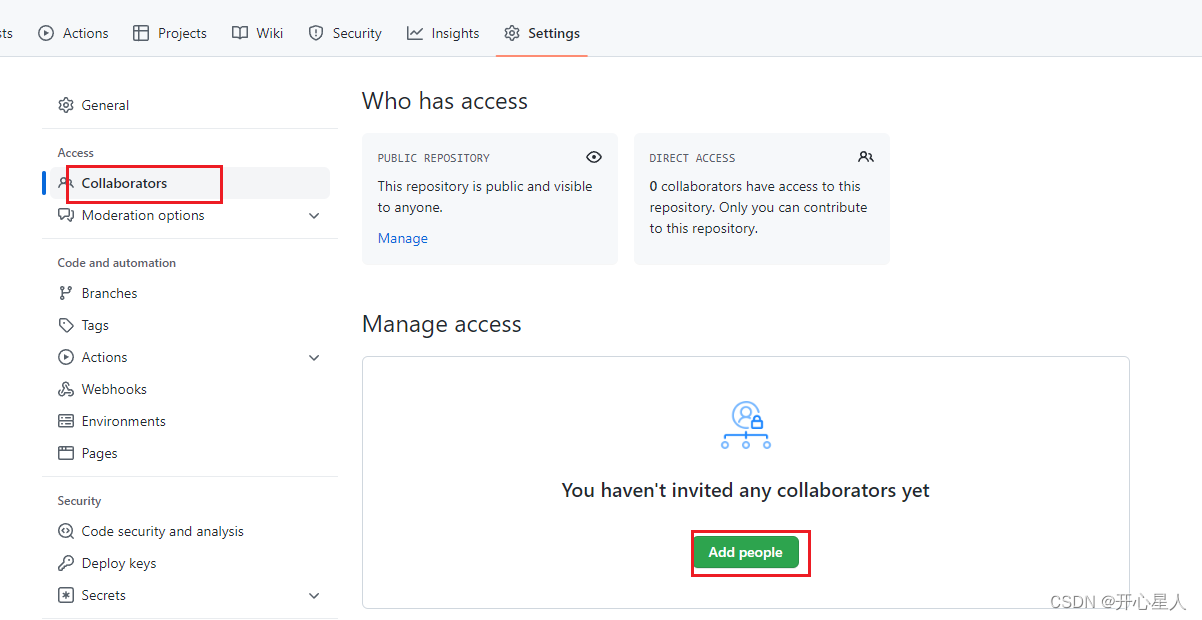Click the gear icon next to General

click(x=66, y=105)
